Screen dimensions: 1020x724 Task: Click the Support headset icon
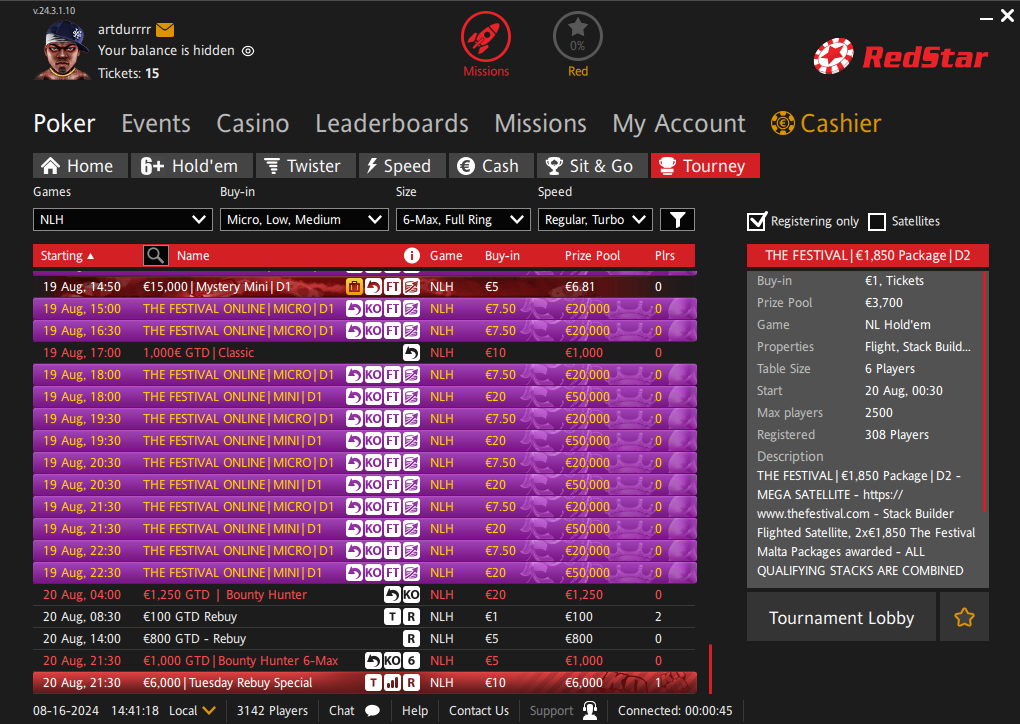point(590,710)
